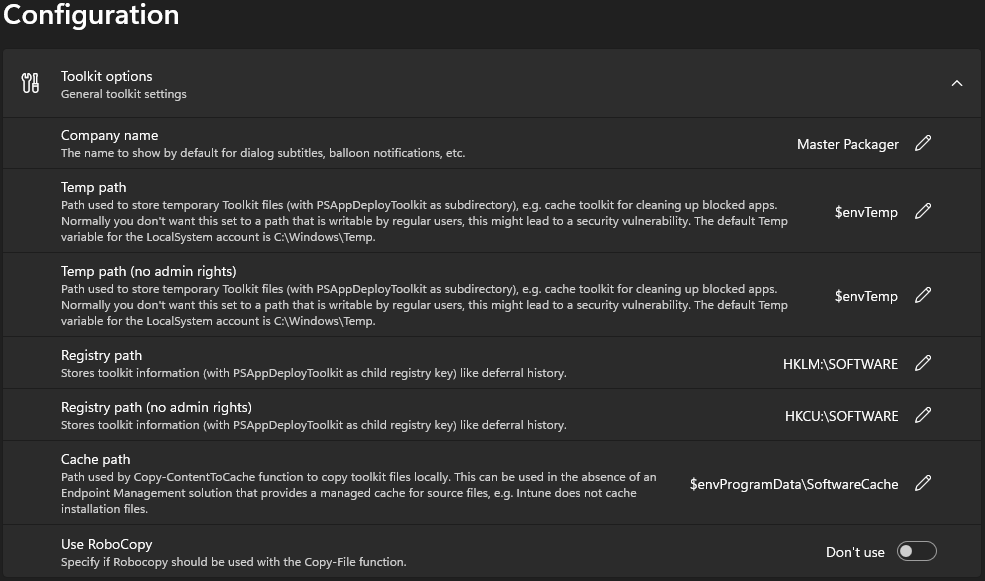The image size is (985, 581).
Task: Edit the Registry path value
Action: coord(922,363)
